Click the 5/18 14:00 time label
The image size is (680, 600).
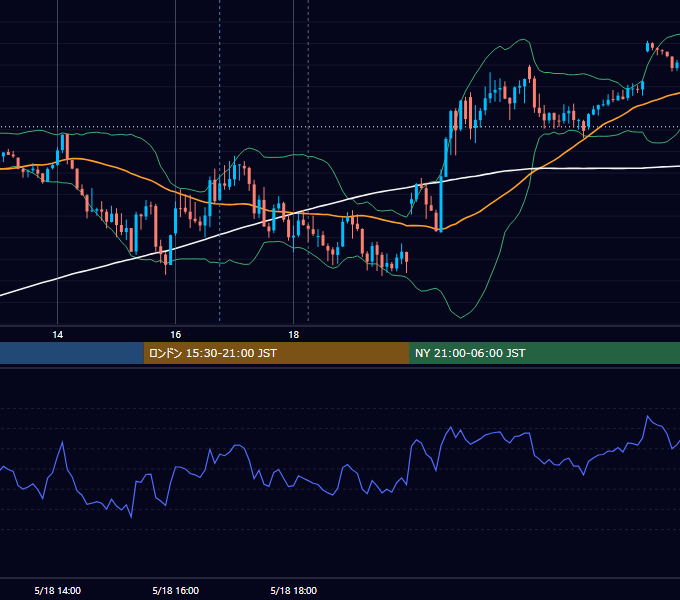(58, 590)
